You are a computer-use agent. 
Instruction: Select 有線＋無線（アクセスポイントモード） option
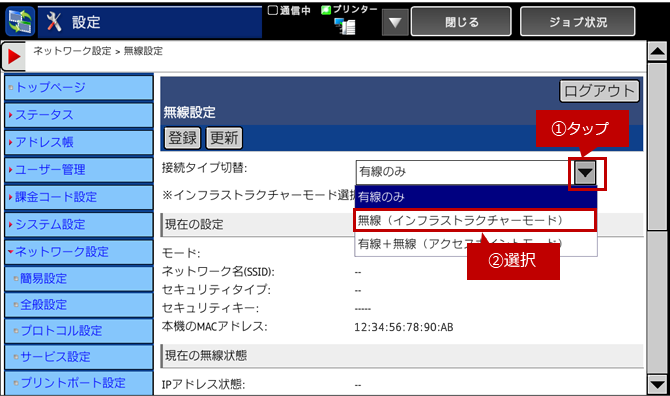click(476, 244)
